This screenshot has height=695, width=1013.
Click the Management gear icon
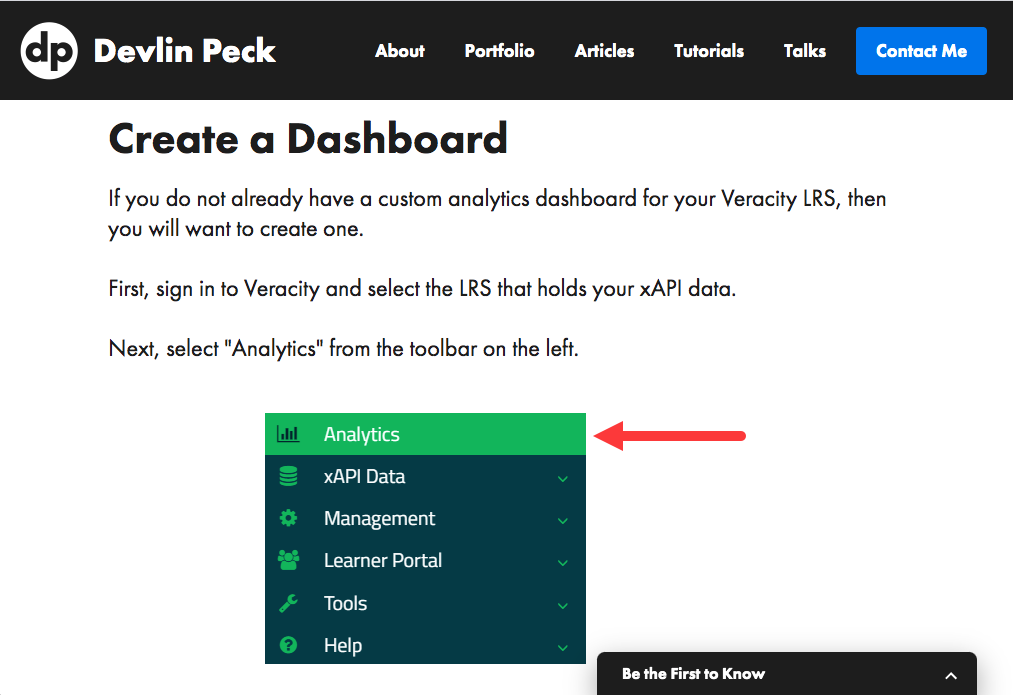pyautogui.click(x=288, y=519)
